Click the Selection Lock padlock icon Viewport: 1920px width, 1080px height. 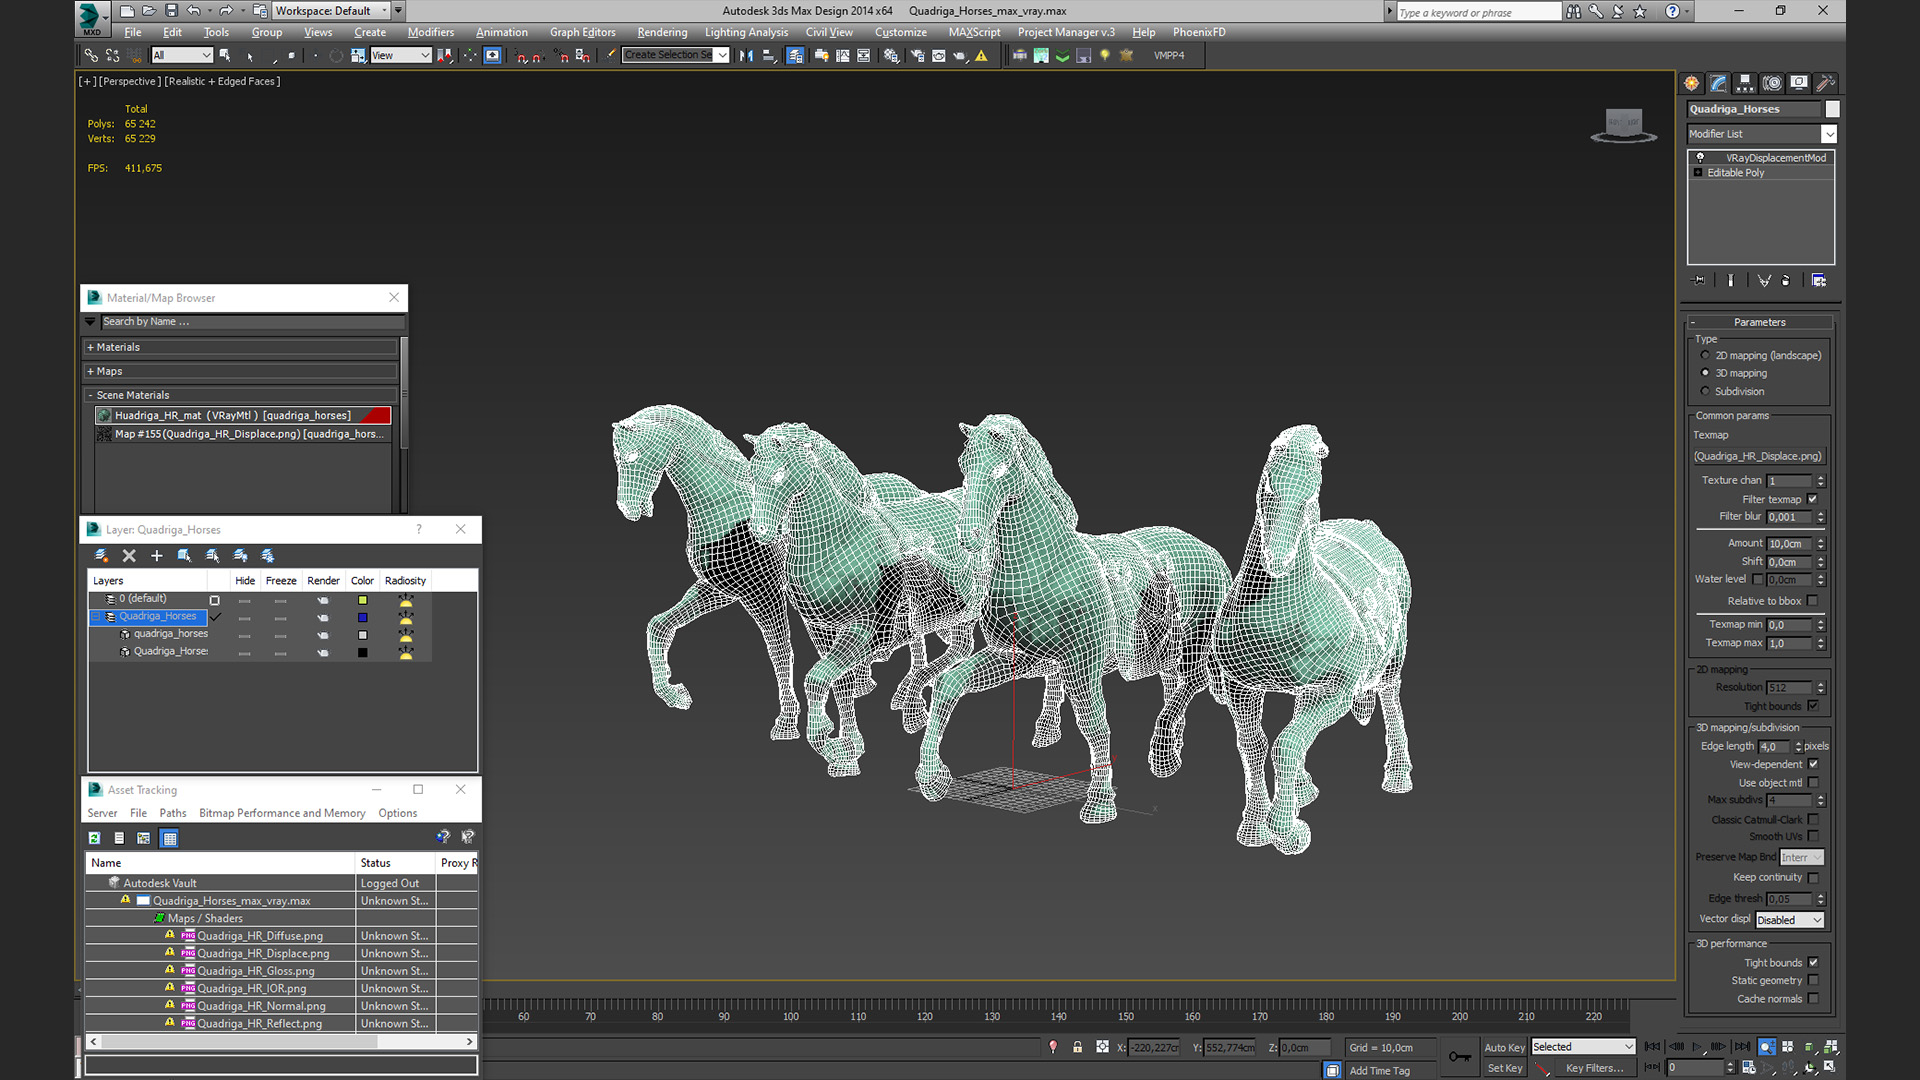click(1077, 1047)
